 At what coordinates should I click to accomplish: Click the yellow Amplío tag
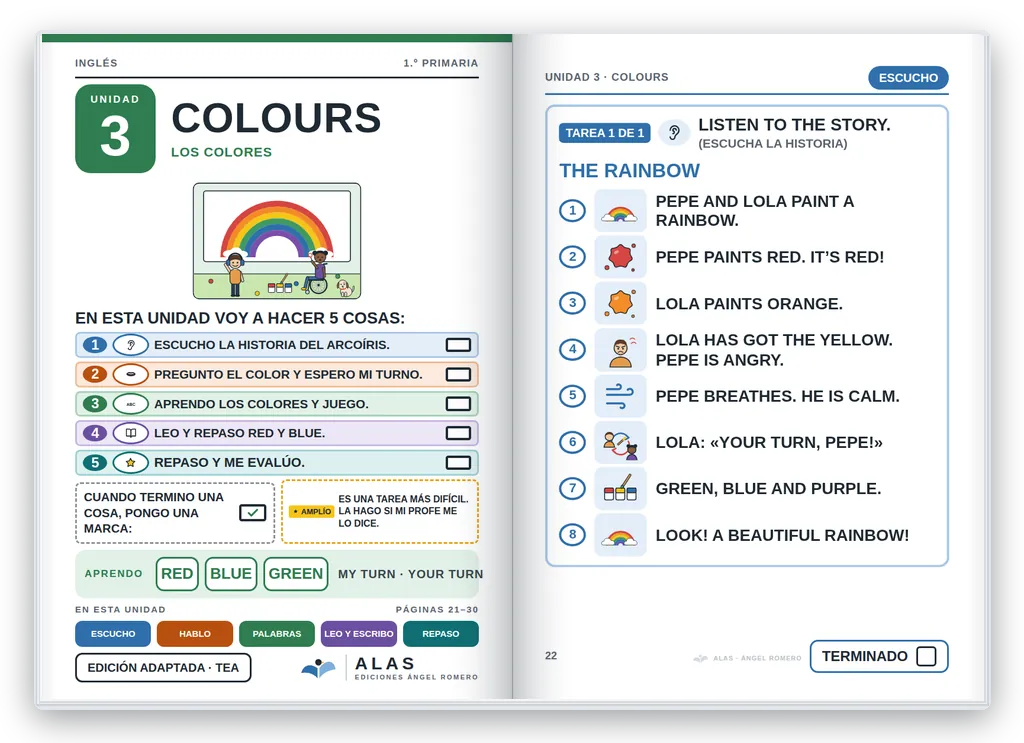[312, 512]
